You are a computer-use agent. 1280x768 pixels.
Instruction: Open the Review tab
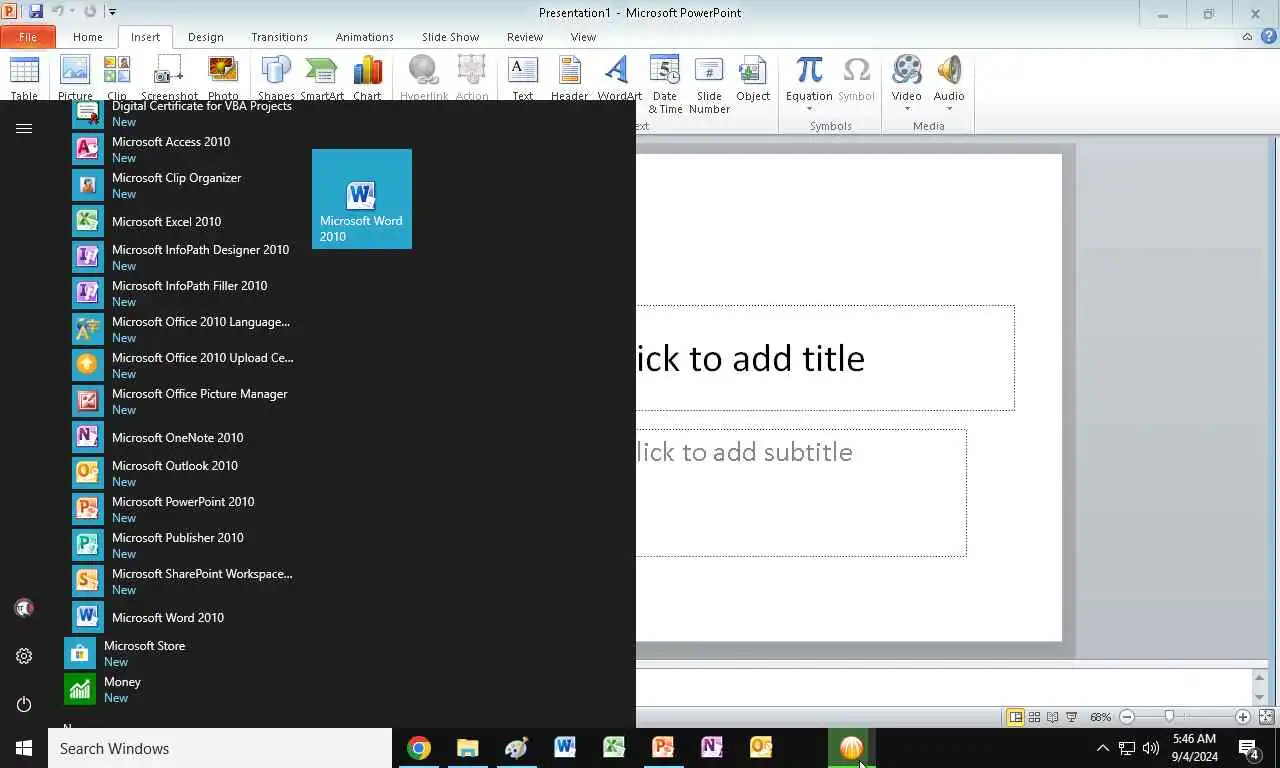click(525, 37)
